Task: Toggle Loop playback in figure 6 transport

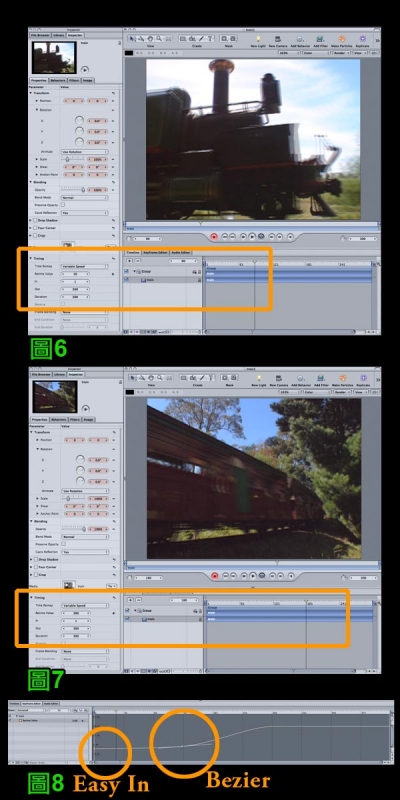Action: [x=261, y=237]
